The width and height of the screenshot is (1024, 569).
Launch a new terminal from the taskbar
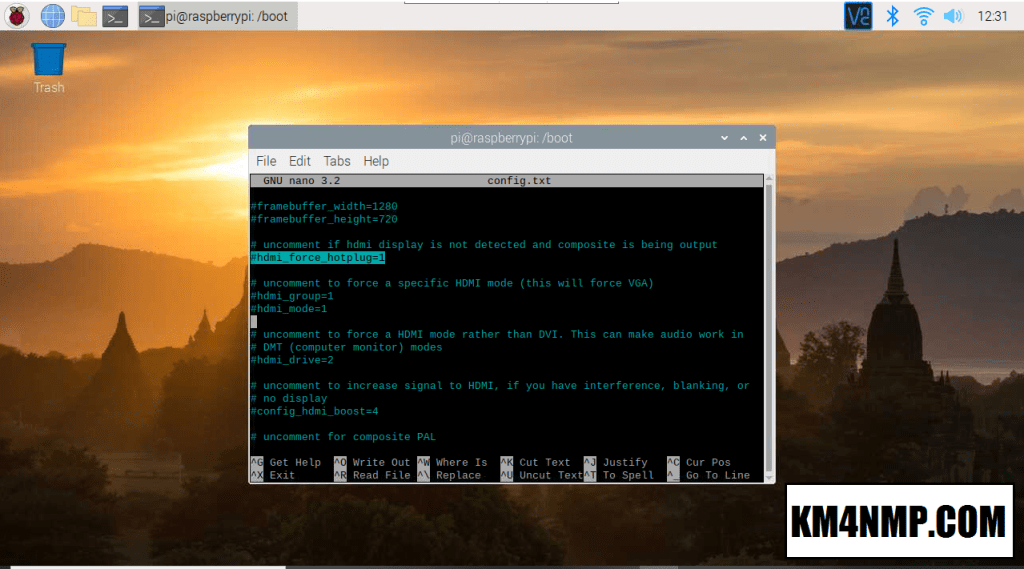point(116,15)
